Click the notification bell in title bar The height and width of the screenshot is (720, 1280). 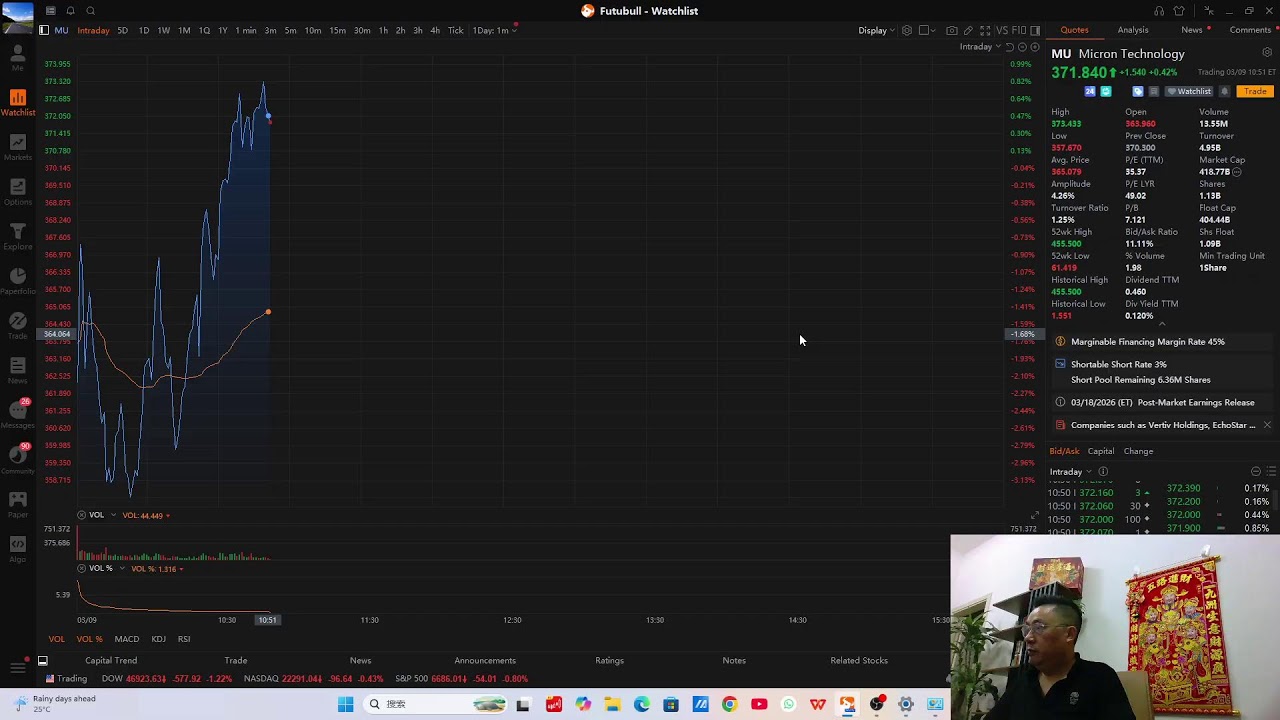click(70, 11)
